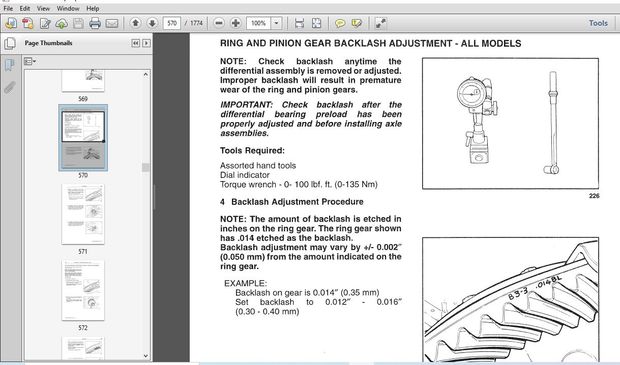Click the Open file toolbar icon

(x=11, y=23)
